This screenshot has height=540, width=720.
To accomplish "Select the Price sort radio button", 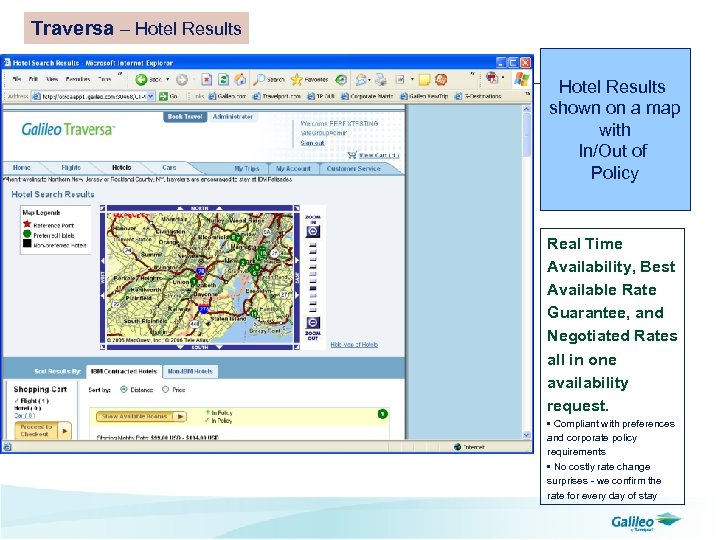I will 165,389.
